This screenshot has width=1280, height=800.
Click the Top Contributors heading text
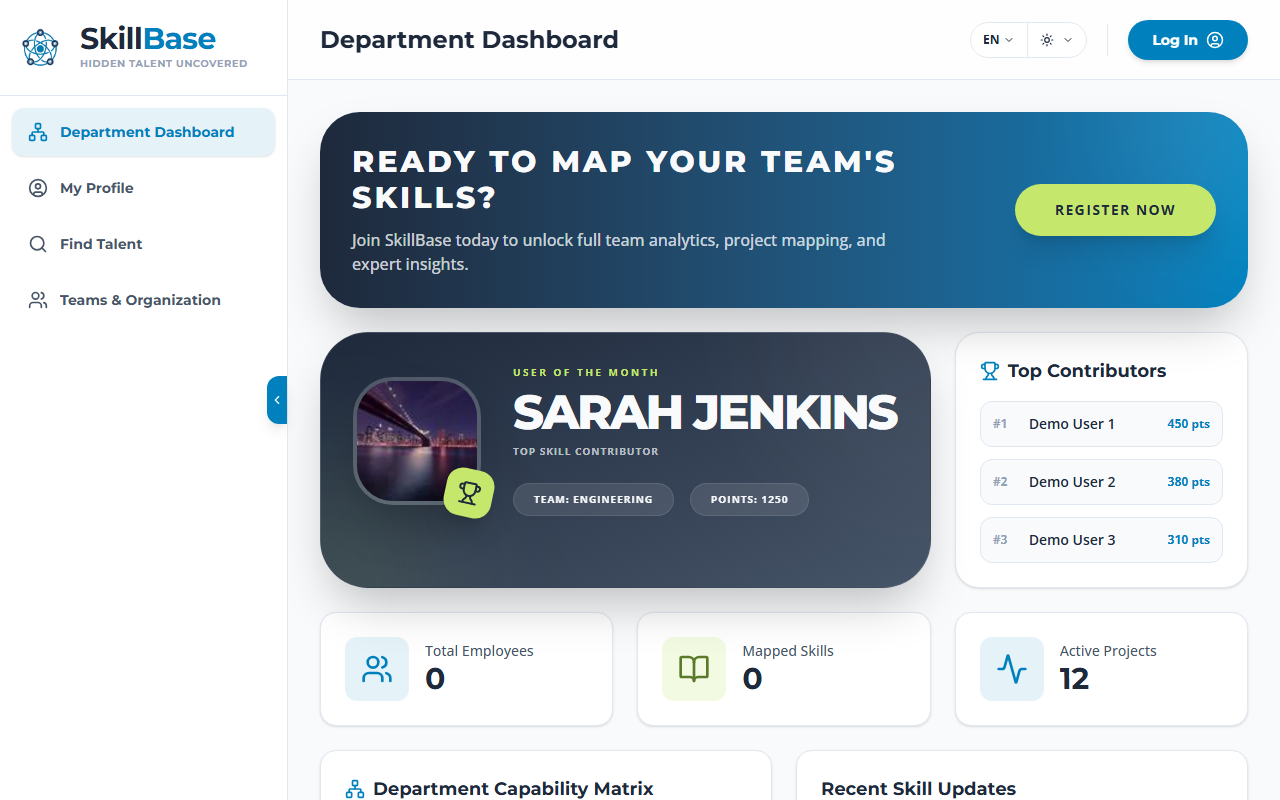(1087, 371)
